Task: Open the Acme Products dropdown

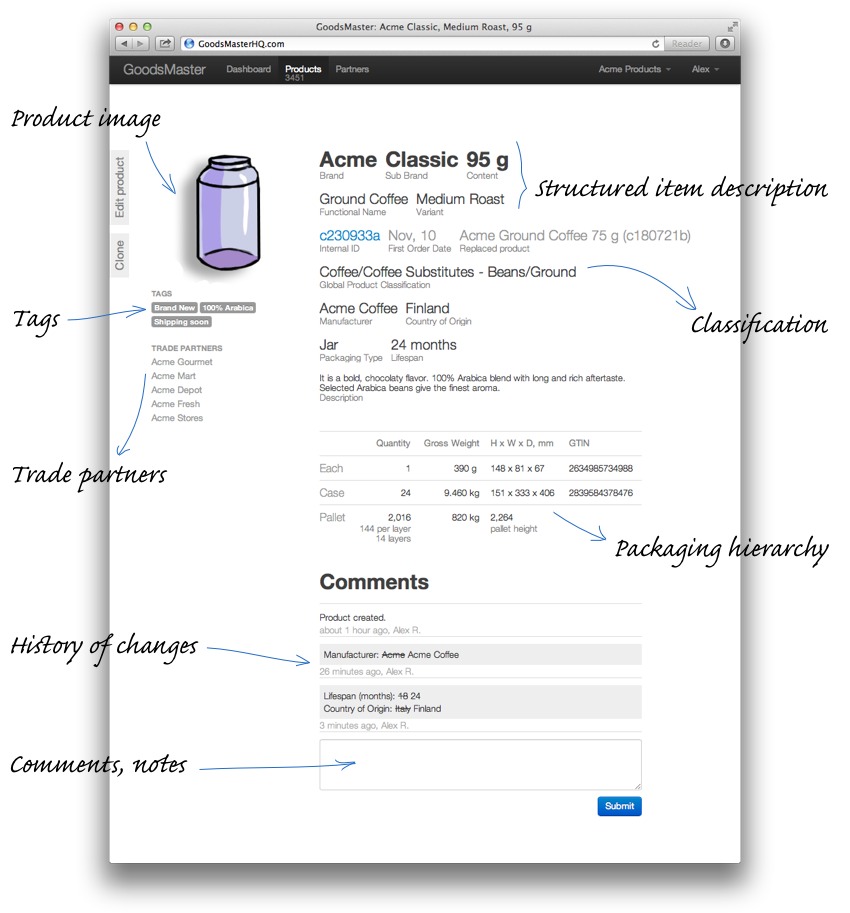Action: coord(634,70)
